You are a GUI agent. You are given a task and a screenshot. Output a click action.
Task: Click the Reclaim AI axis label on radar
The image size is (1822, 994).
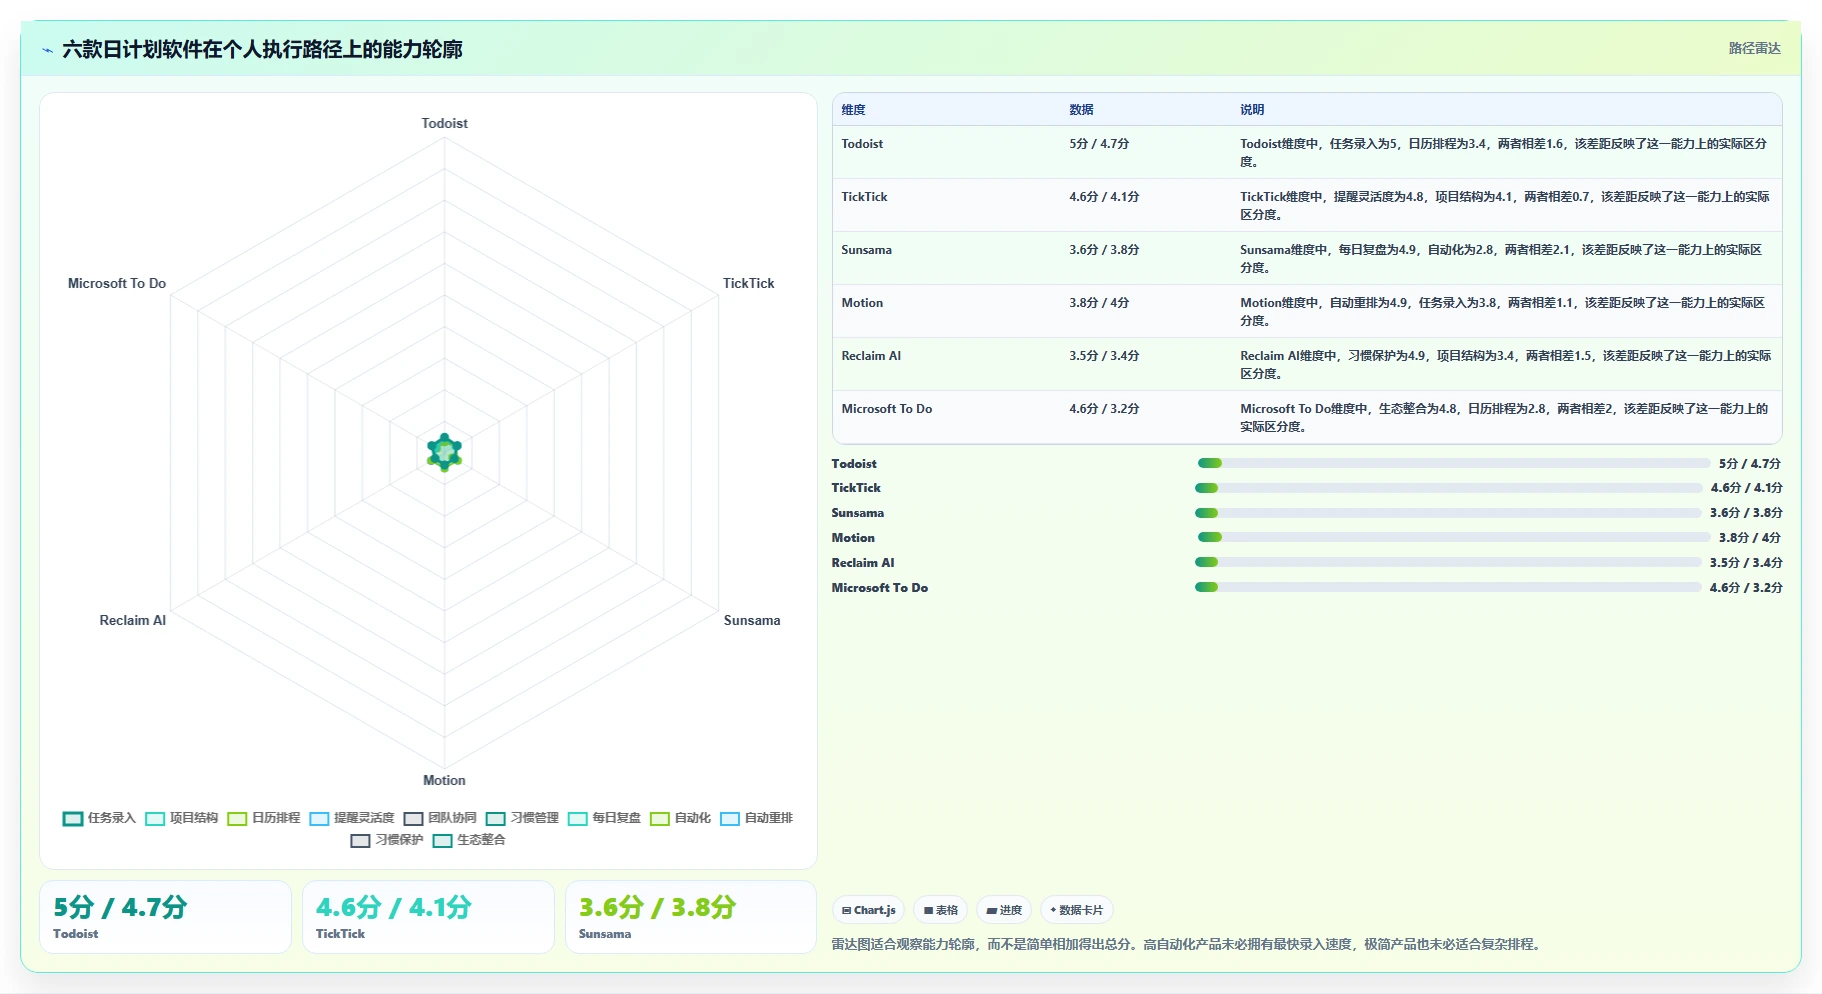point(133,620)
